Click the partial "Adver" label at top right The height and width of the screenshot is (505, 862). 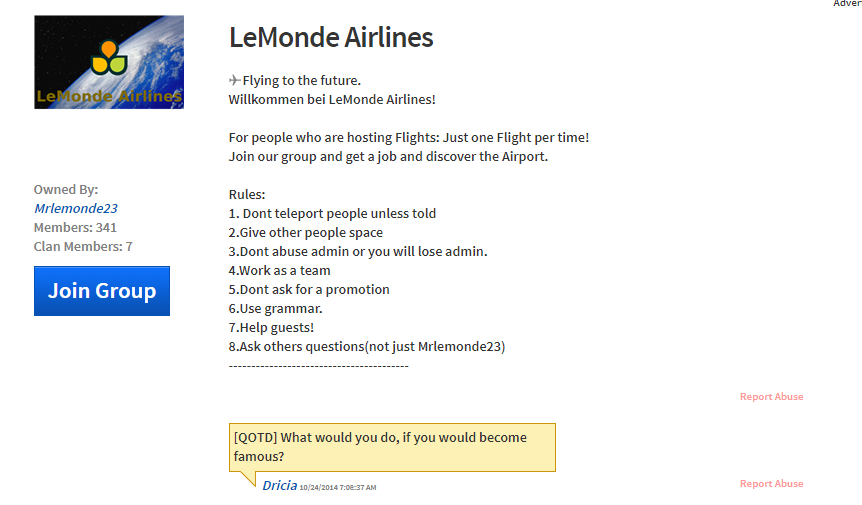click(846, 4)
